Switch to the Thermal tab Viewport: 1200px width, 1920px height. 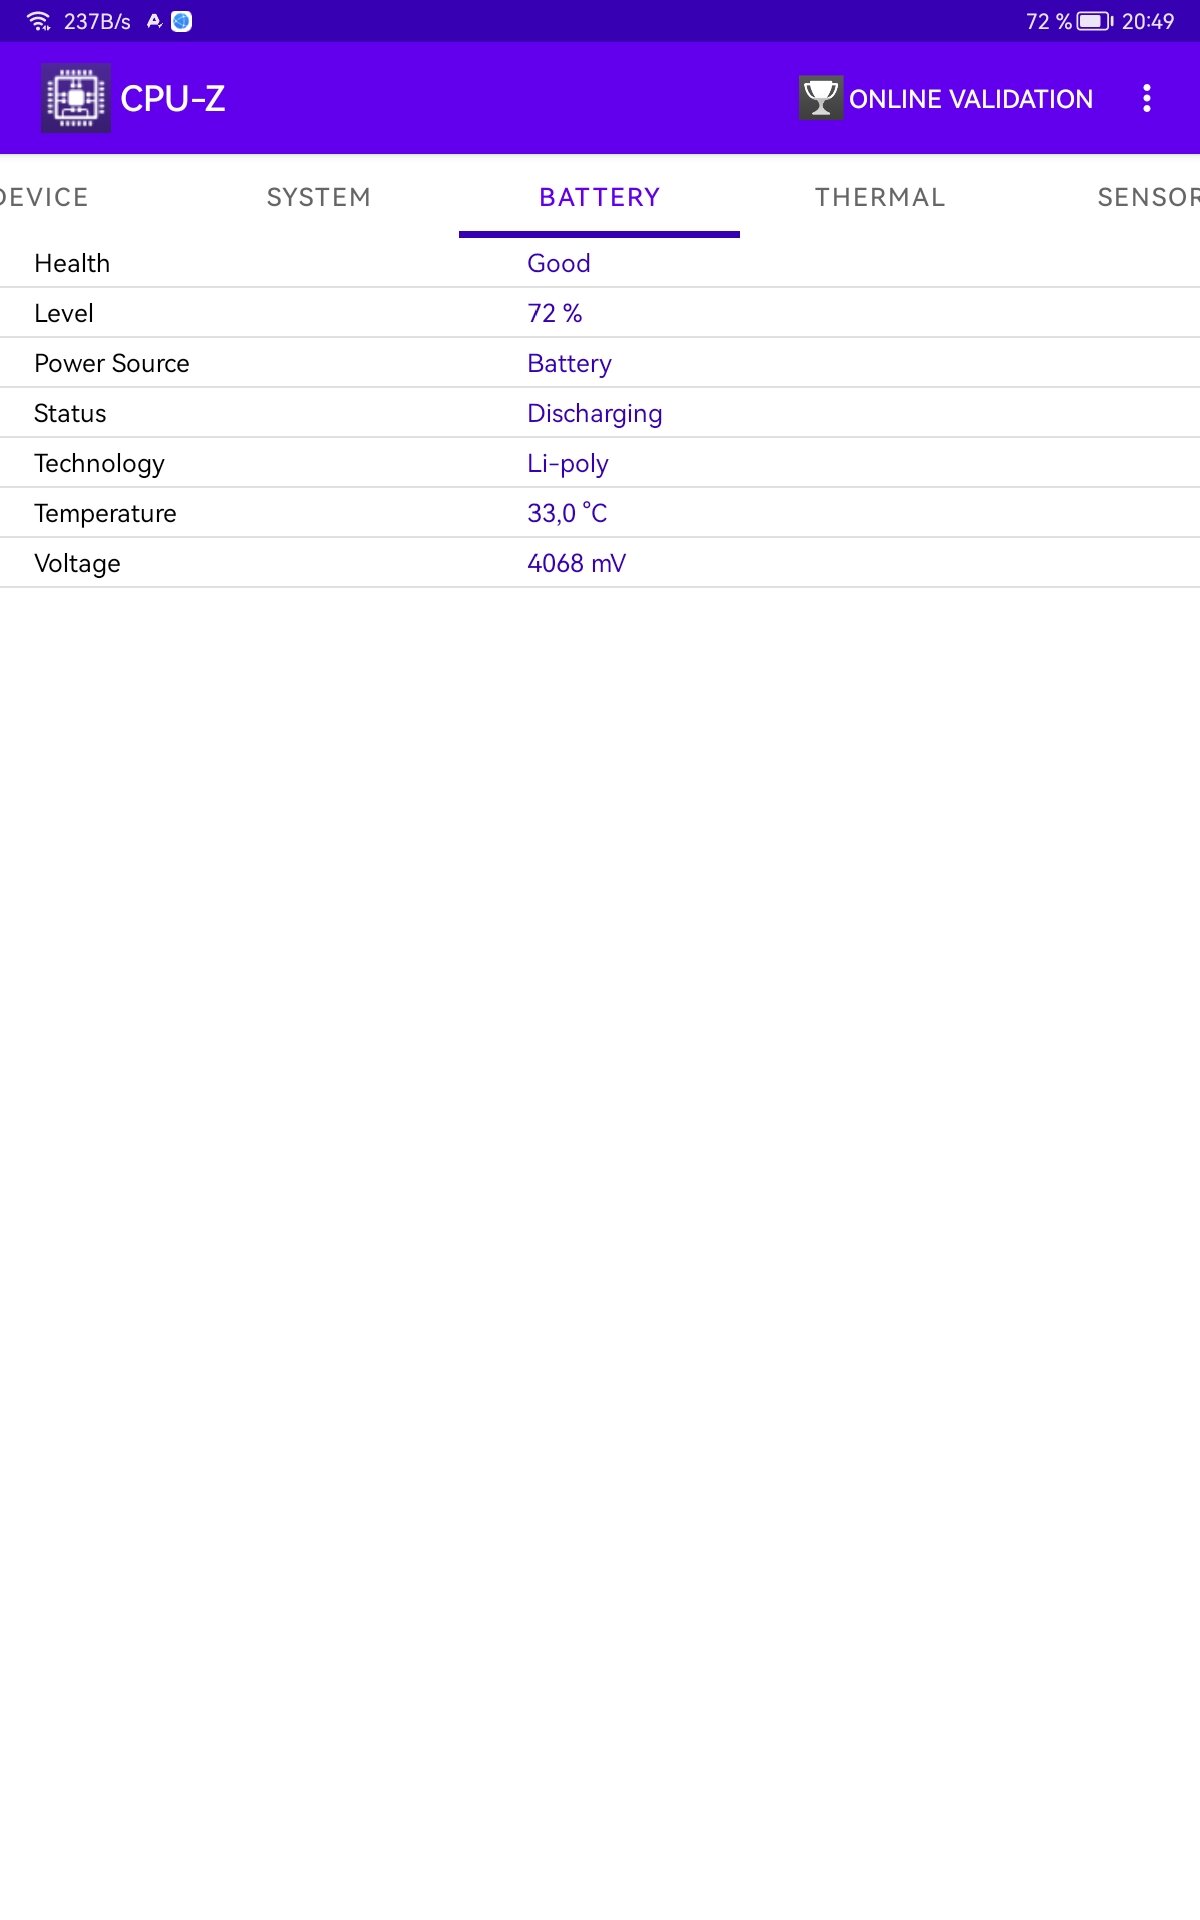click(x=880, y=197)
